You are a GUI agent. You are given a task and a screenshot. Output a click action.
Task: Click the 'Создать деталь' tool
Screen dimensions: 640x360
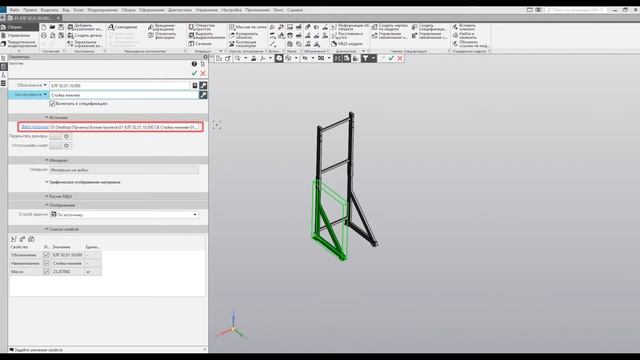85,36
